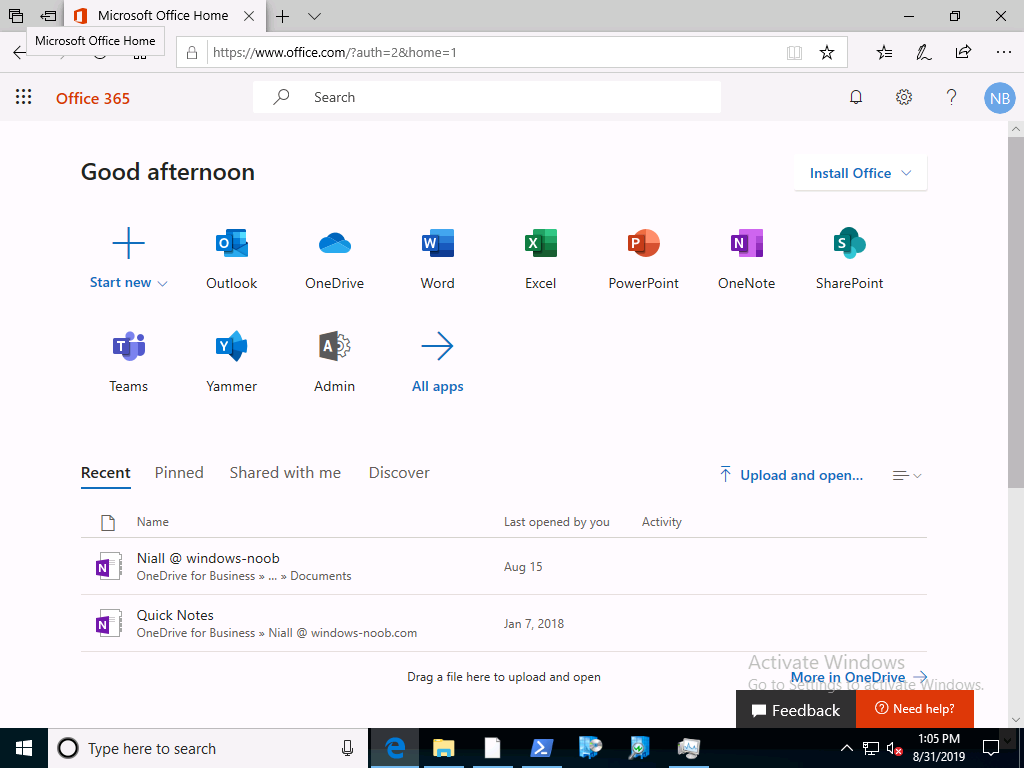Open the Niall @ windows-noob notebook
Screen dimensions: 1024x768
[504, 566]
